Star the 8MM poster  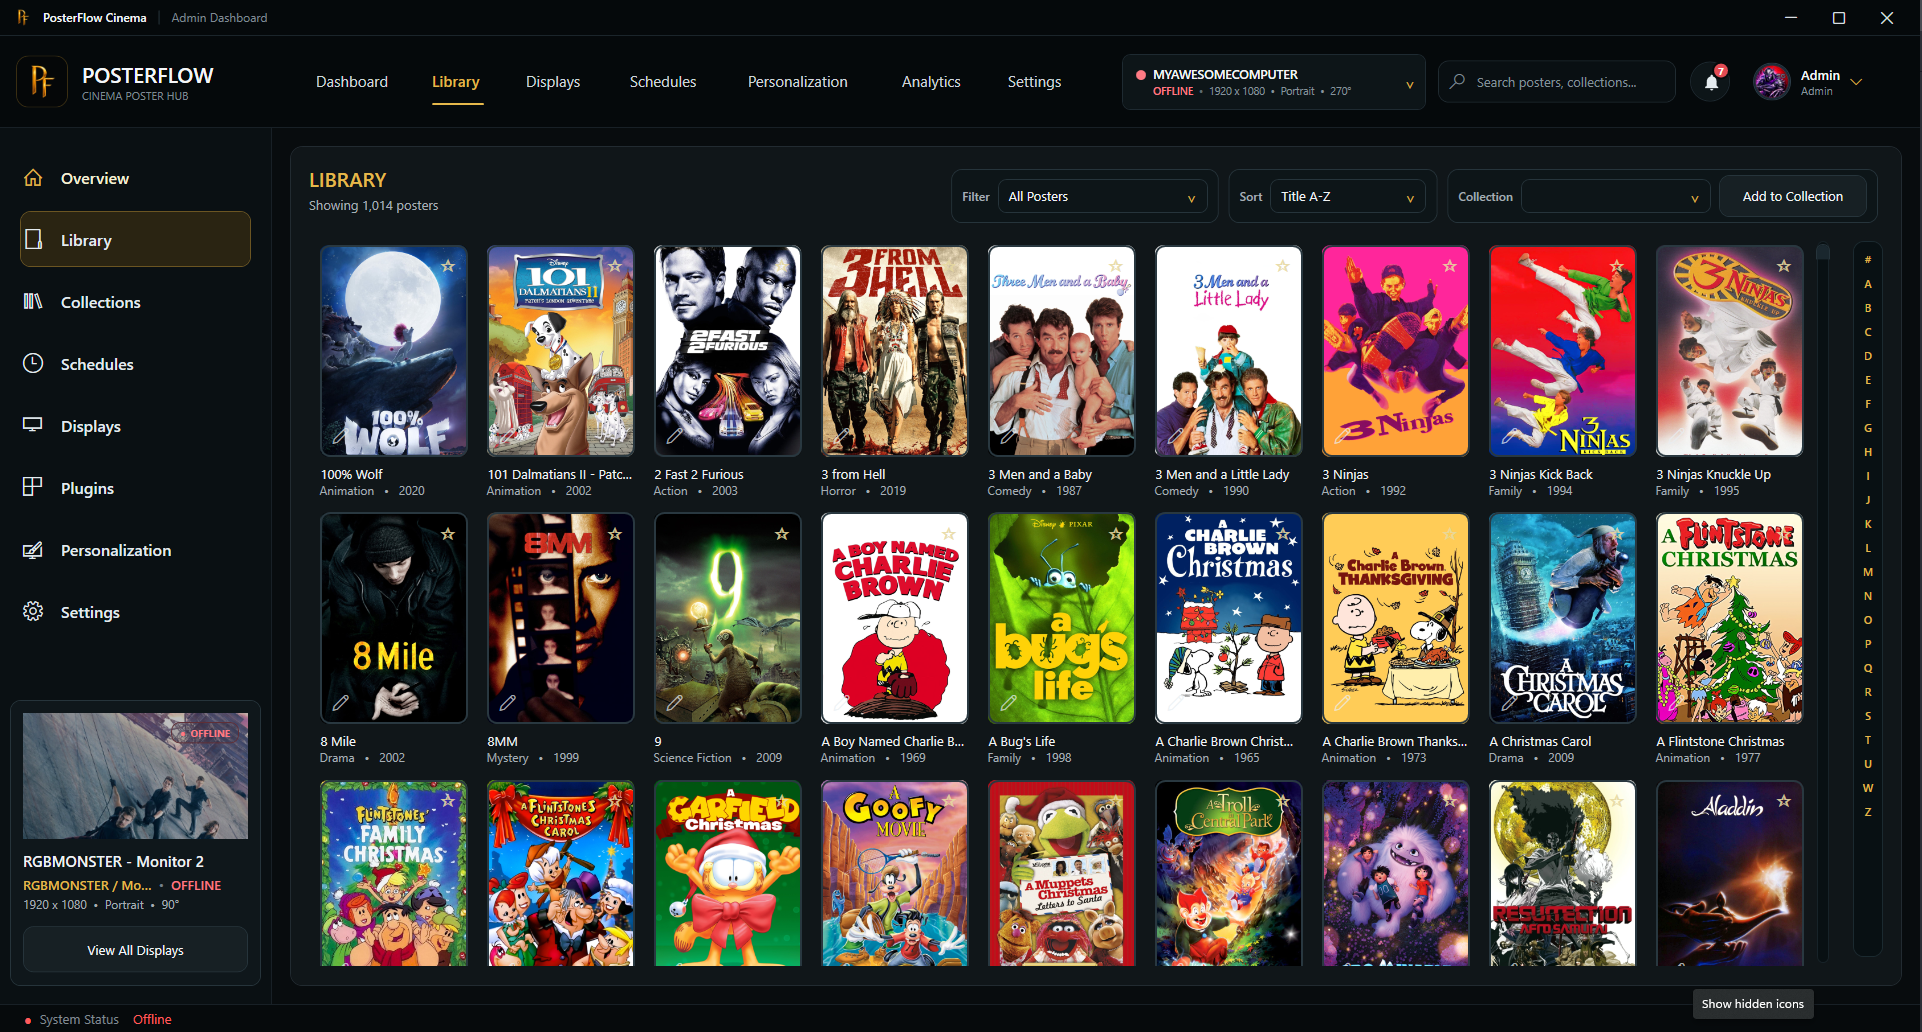615,534
